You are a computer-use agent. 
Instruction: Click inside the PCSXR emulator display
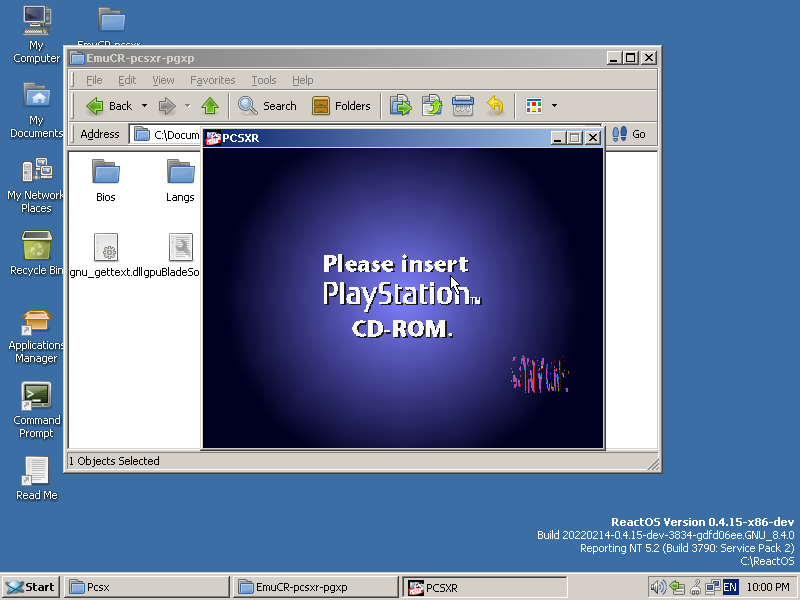[403, 298]
